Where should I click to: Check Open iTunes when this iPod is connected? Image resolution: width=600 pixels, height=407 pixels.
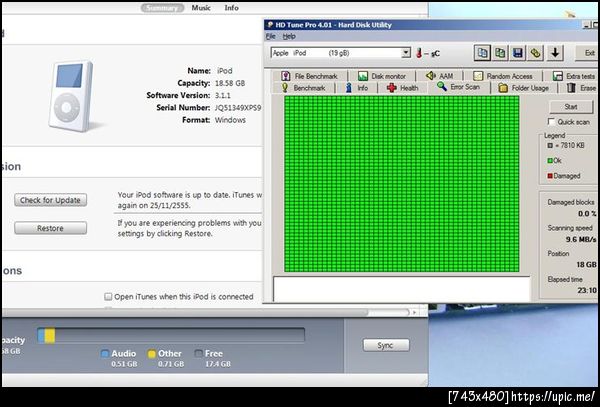click(x=108, y=296)
